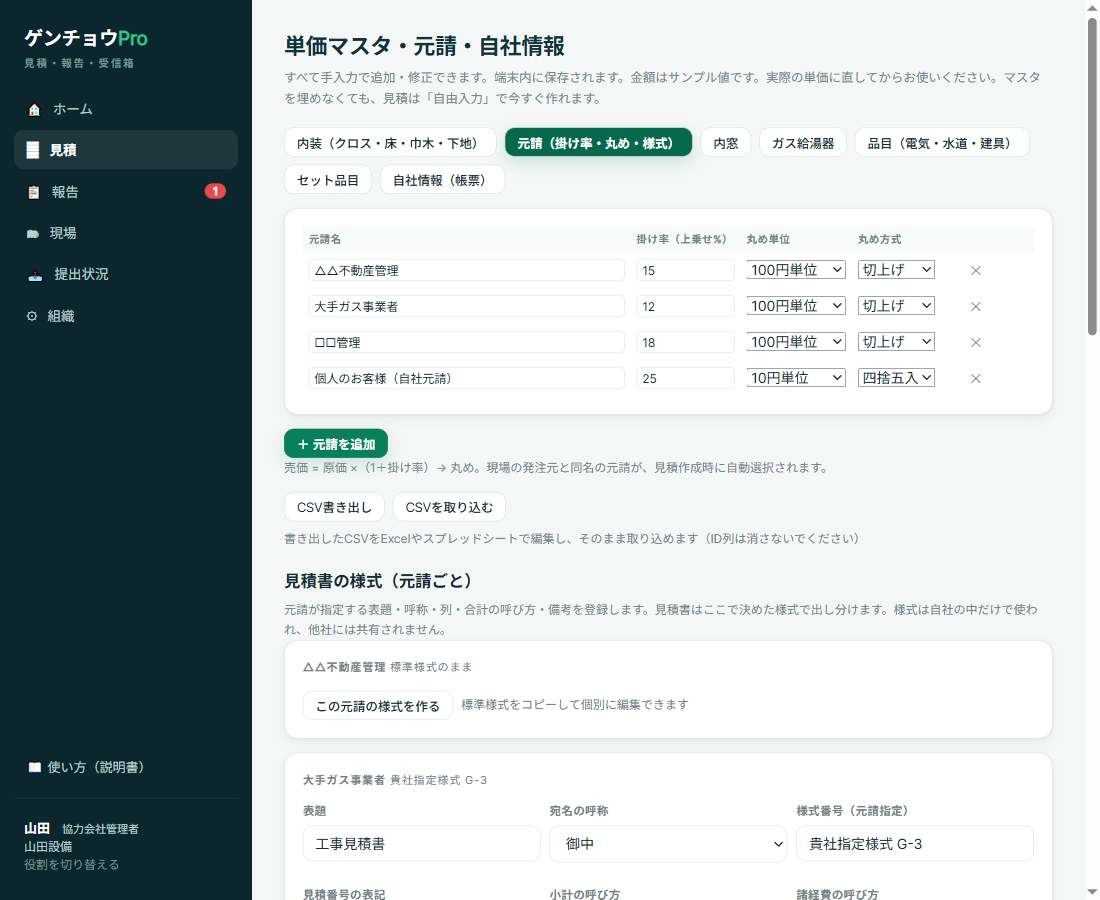Click the home icon in sidebar

[x=34, y=109]
